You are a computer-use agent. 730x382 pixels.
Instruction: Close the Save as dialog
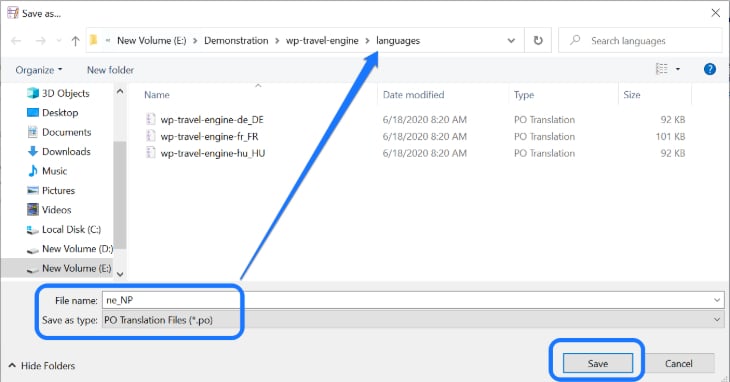pyautogui.click(x=716, y=13)
